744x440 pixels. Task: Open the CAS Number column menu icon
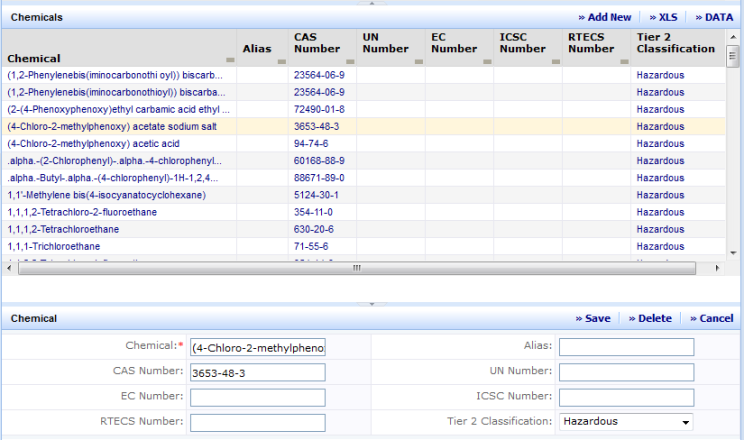pyautogui.click(x=349, y=60)
